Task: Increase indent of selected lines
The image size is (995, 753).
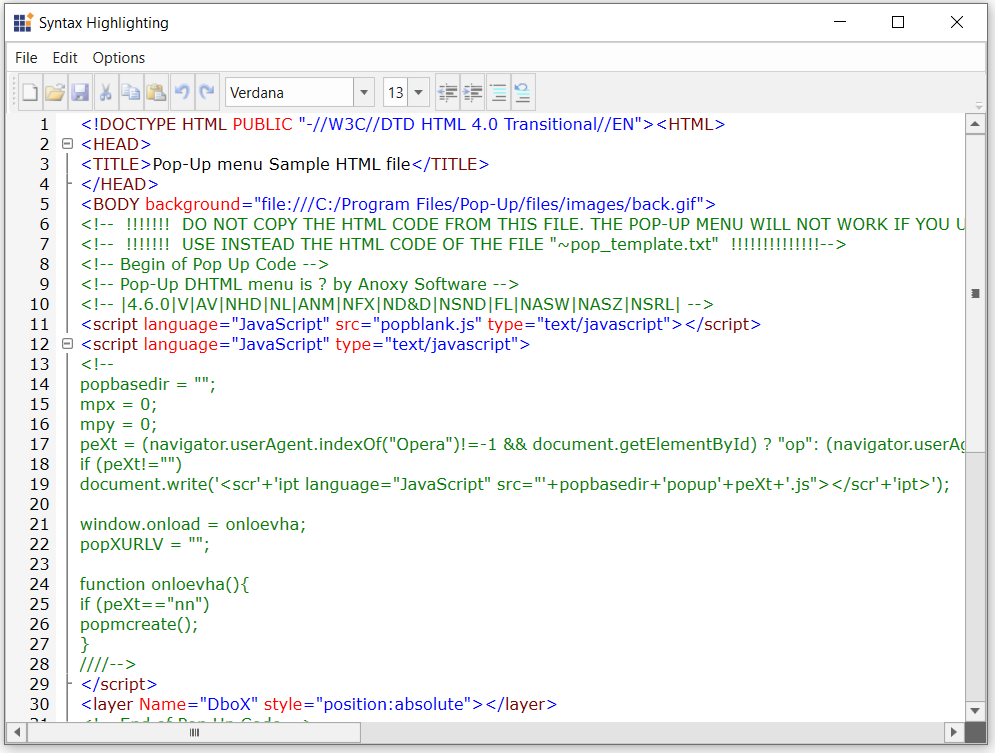Action: (473, 93)
